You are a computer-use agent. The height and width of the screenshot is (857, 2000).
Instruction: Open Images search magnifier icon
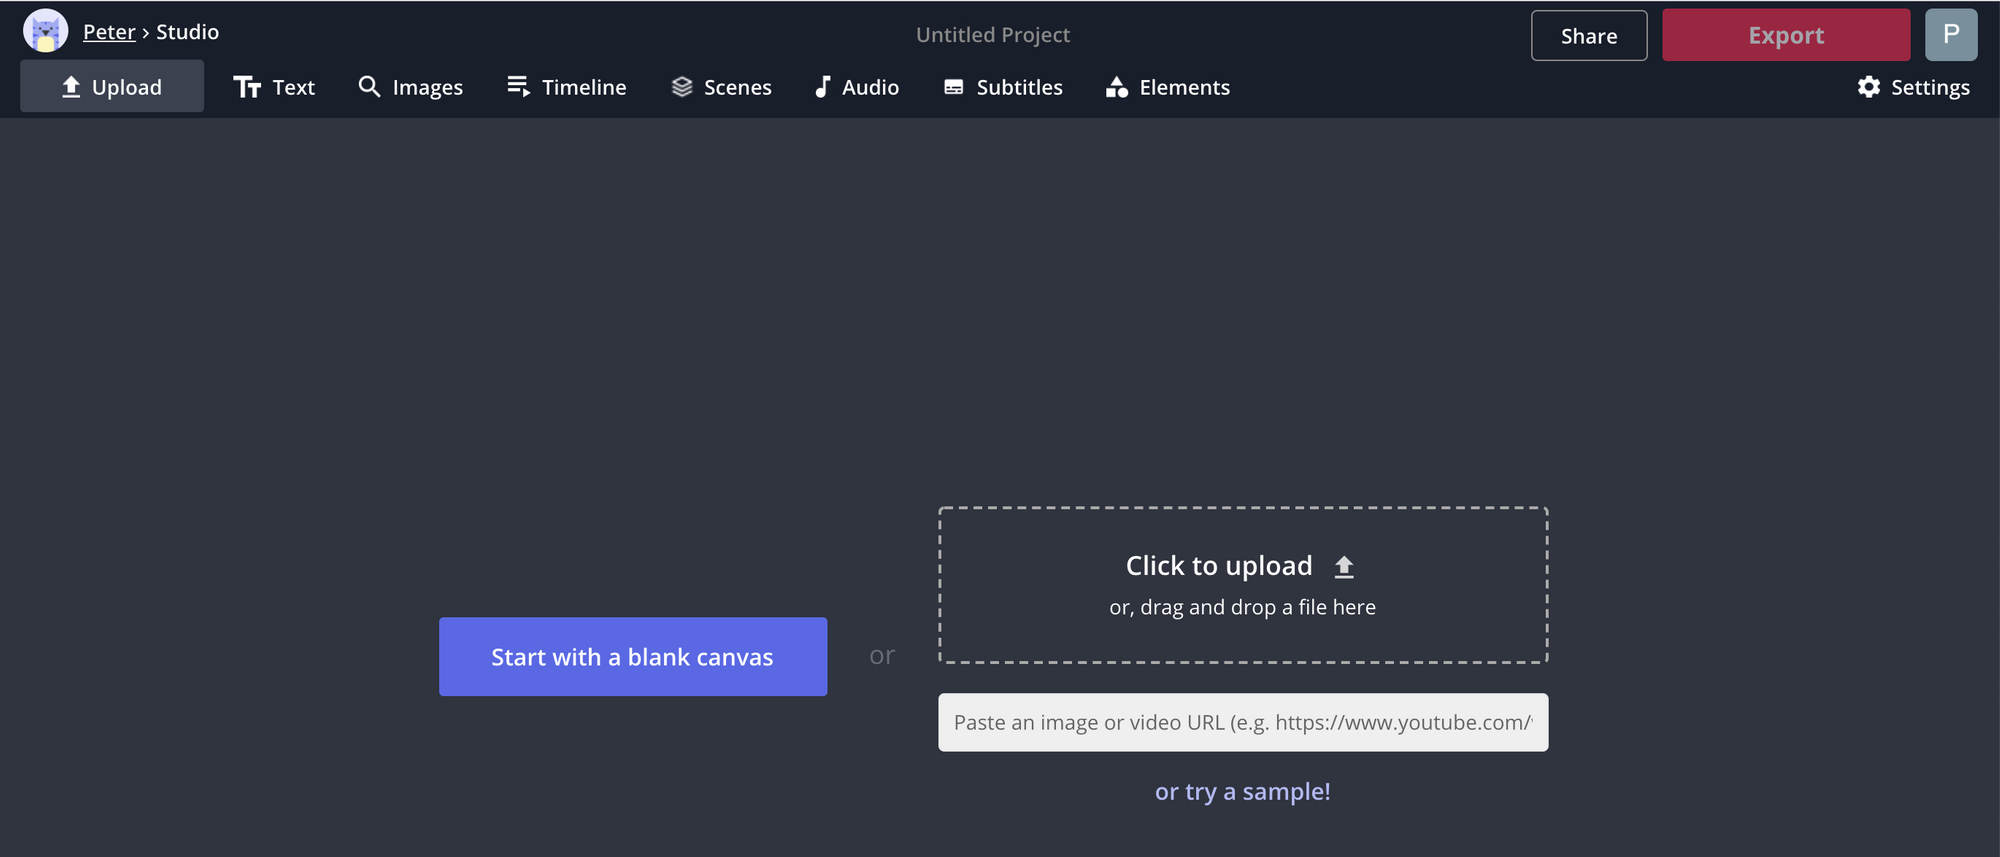pyautogui.click(x=369, y=87)
